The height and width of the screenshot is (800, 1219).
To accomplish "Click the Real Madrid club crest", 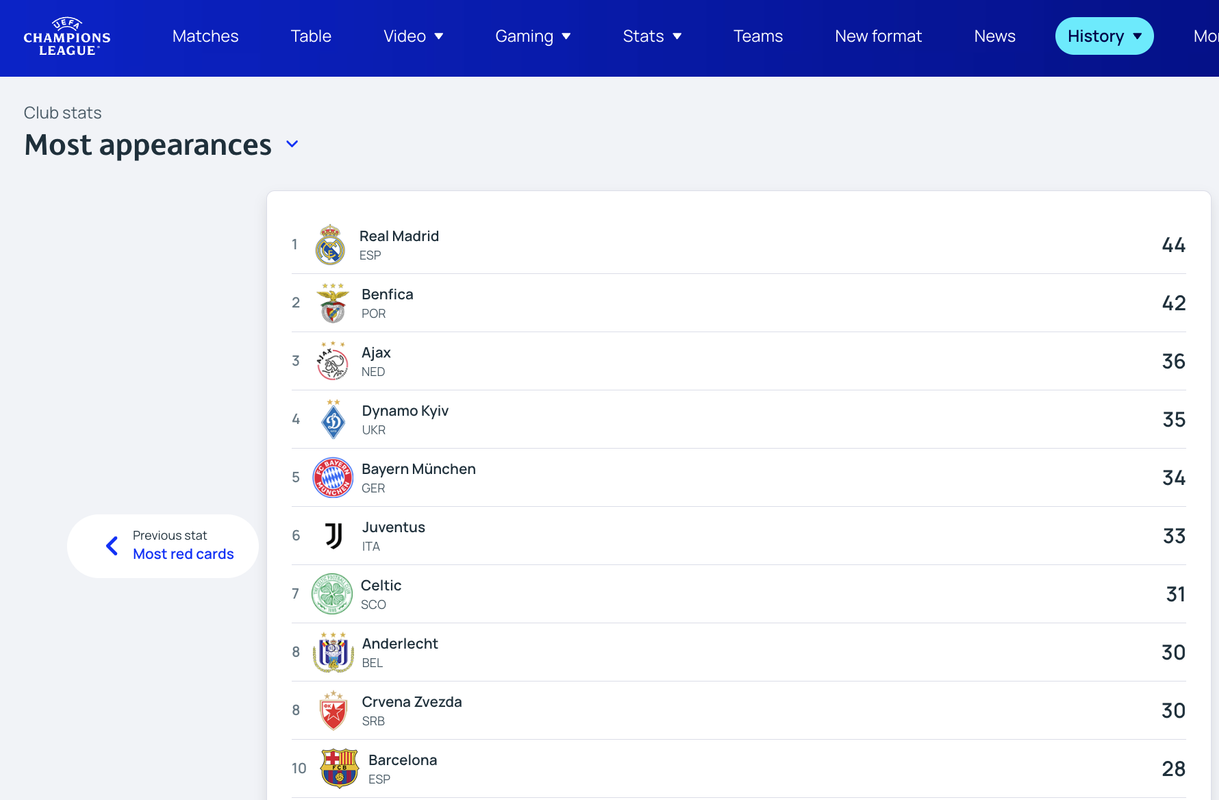I will coord(331,245).
